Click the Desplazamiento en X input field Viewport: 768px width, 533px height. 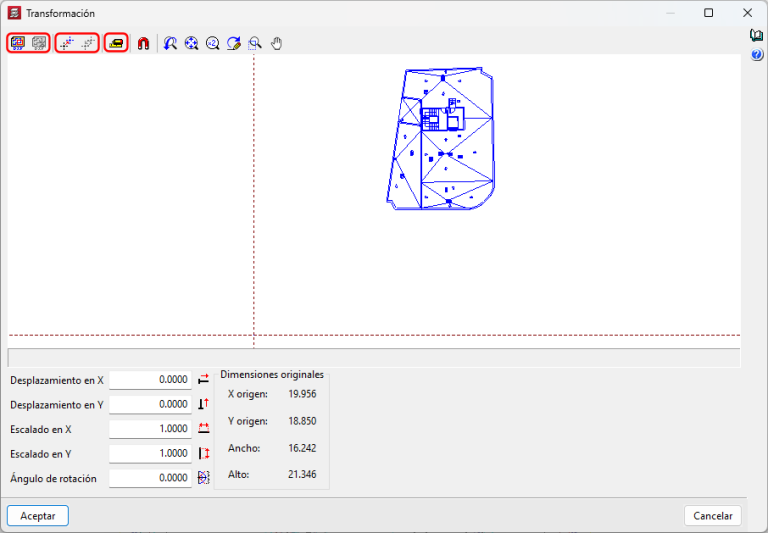[150, 380]
